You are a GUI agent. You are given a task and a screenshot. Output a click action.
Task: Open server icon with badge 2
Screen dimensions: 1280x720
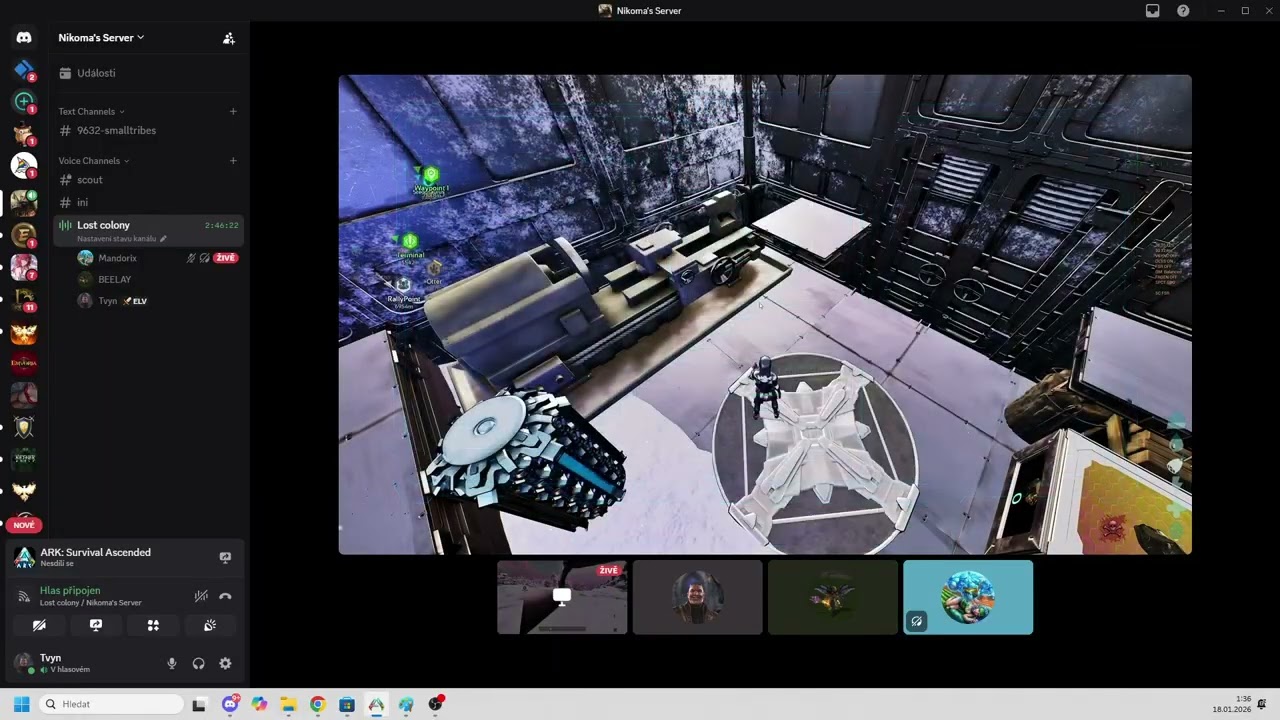point(24,69)
